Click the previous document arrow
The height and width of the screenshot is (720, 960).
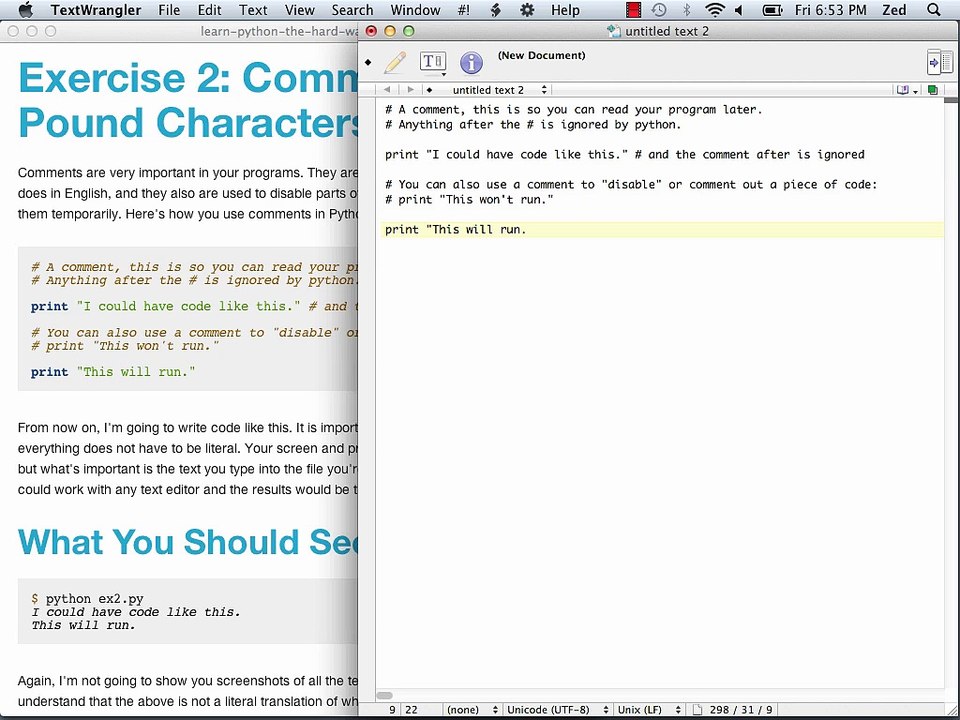coord(387,90)
